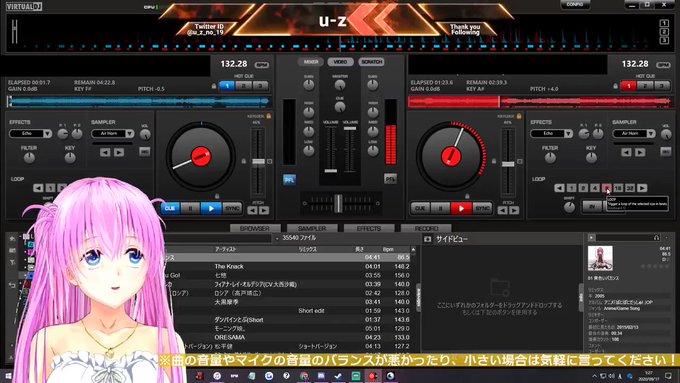Click the left deck pitch slider handle
The image size is (680, 383).
[x=258, y=161]
